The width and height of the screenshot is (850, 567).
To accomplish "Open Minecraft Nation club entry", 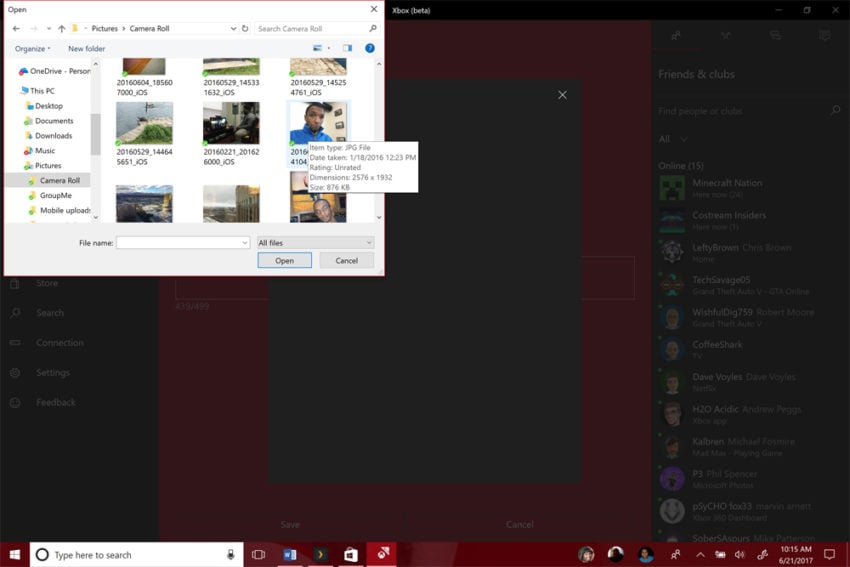I will tap(750, 188).
